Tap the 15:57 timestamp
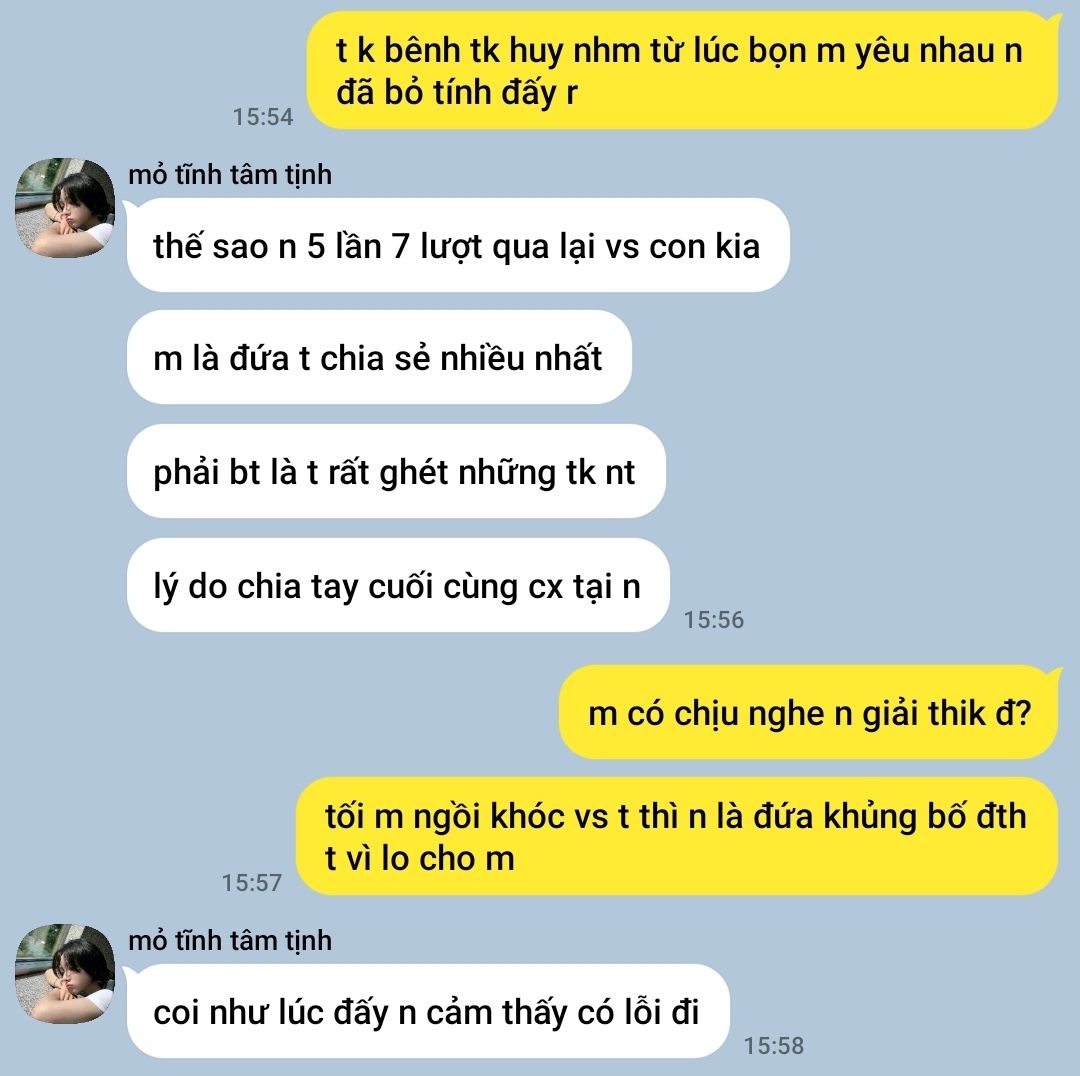This screenshot has width=1080, height=1076. click(251, 882)
